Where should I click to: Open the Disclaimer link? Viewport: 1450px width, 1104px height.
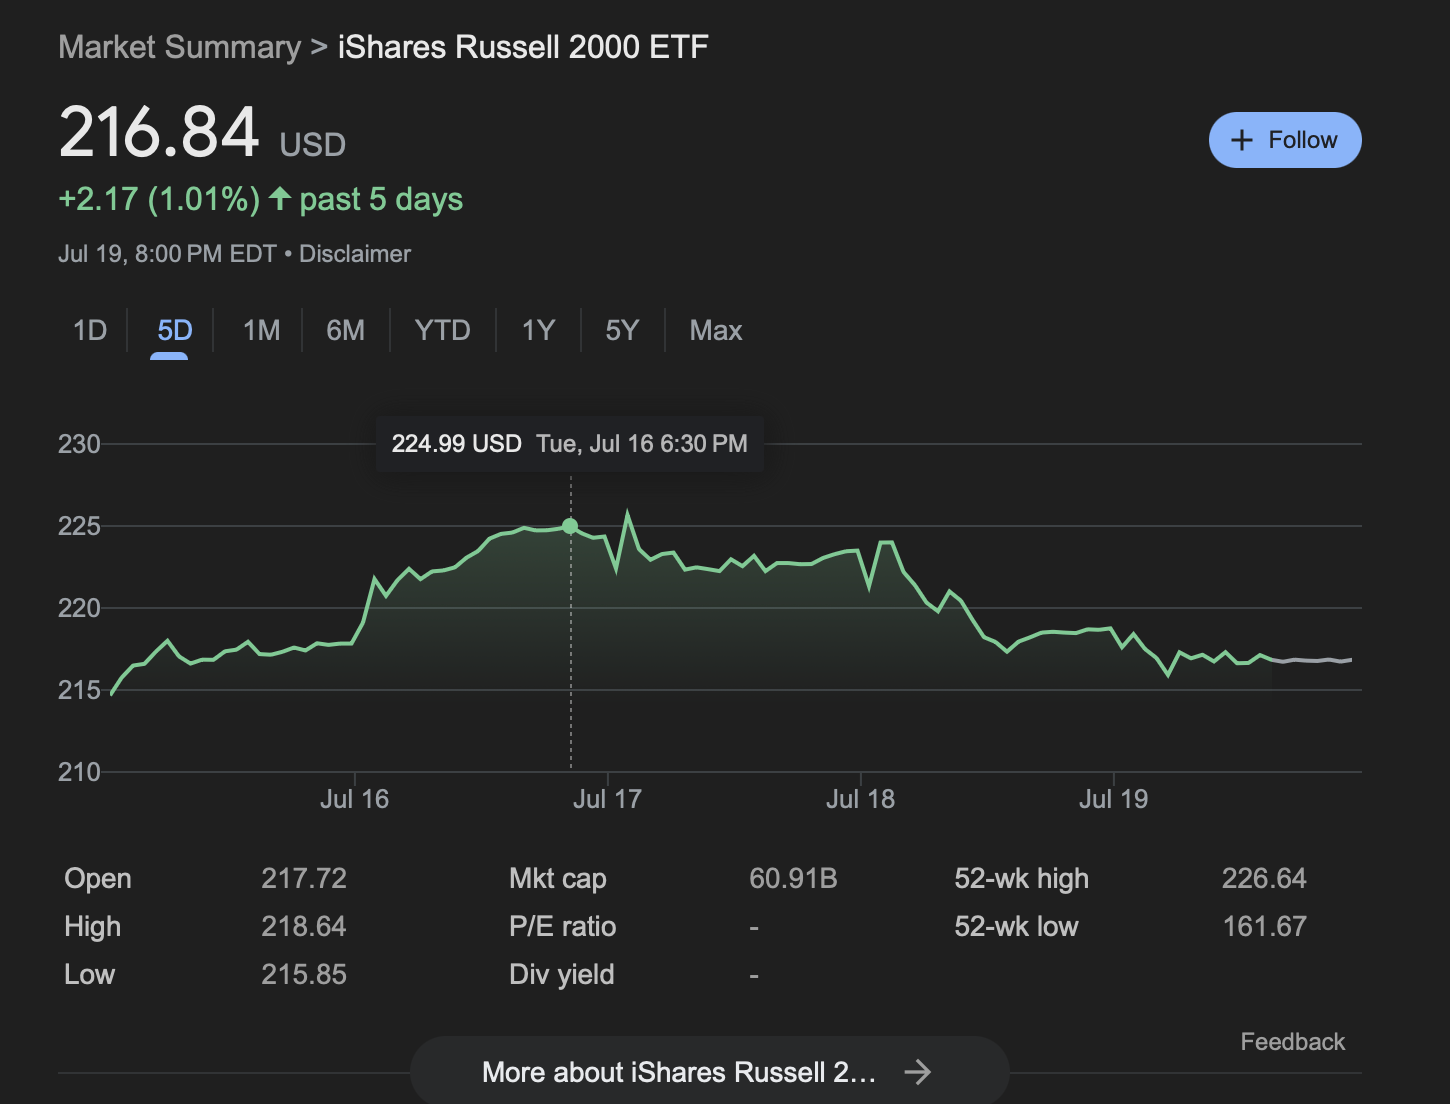point(355,254)
